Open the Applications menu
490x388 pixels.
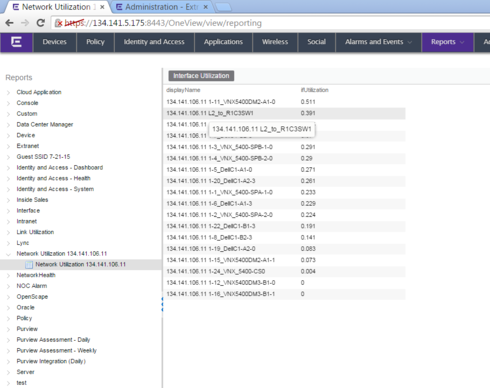pyautogui.click(x=223, y=42)
